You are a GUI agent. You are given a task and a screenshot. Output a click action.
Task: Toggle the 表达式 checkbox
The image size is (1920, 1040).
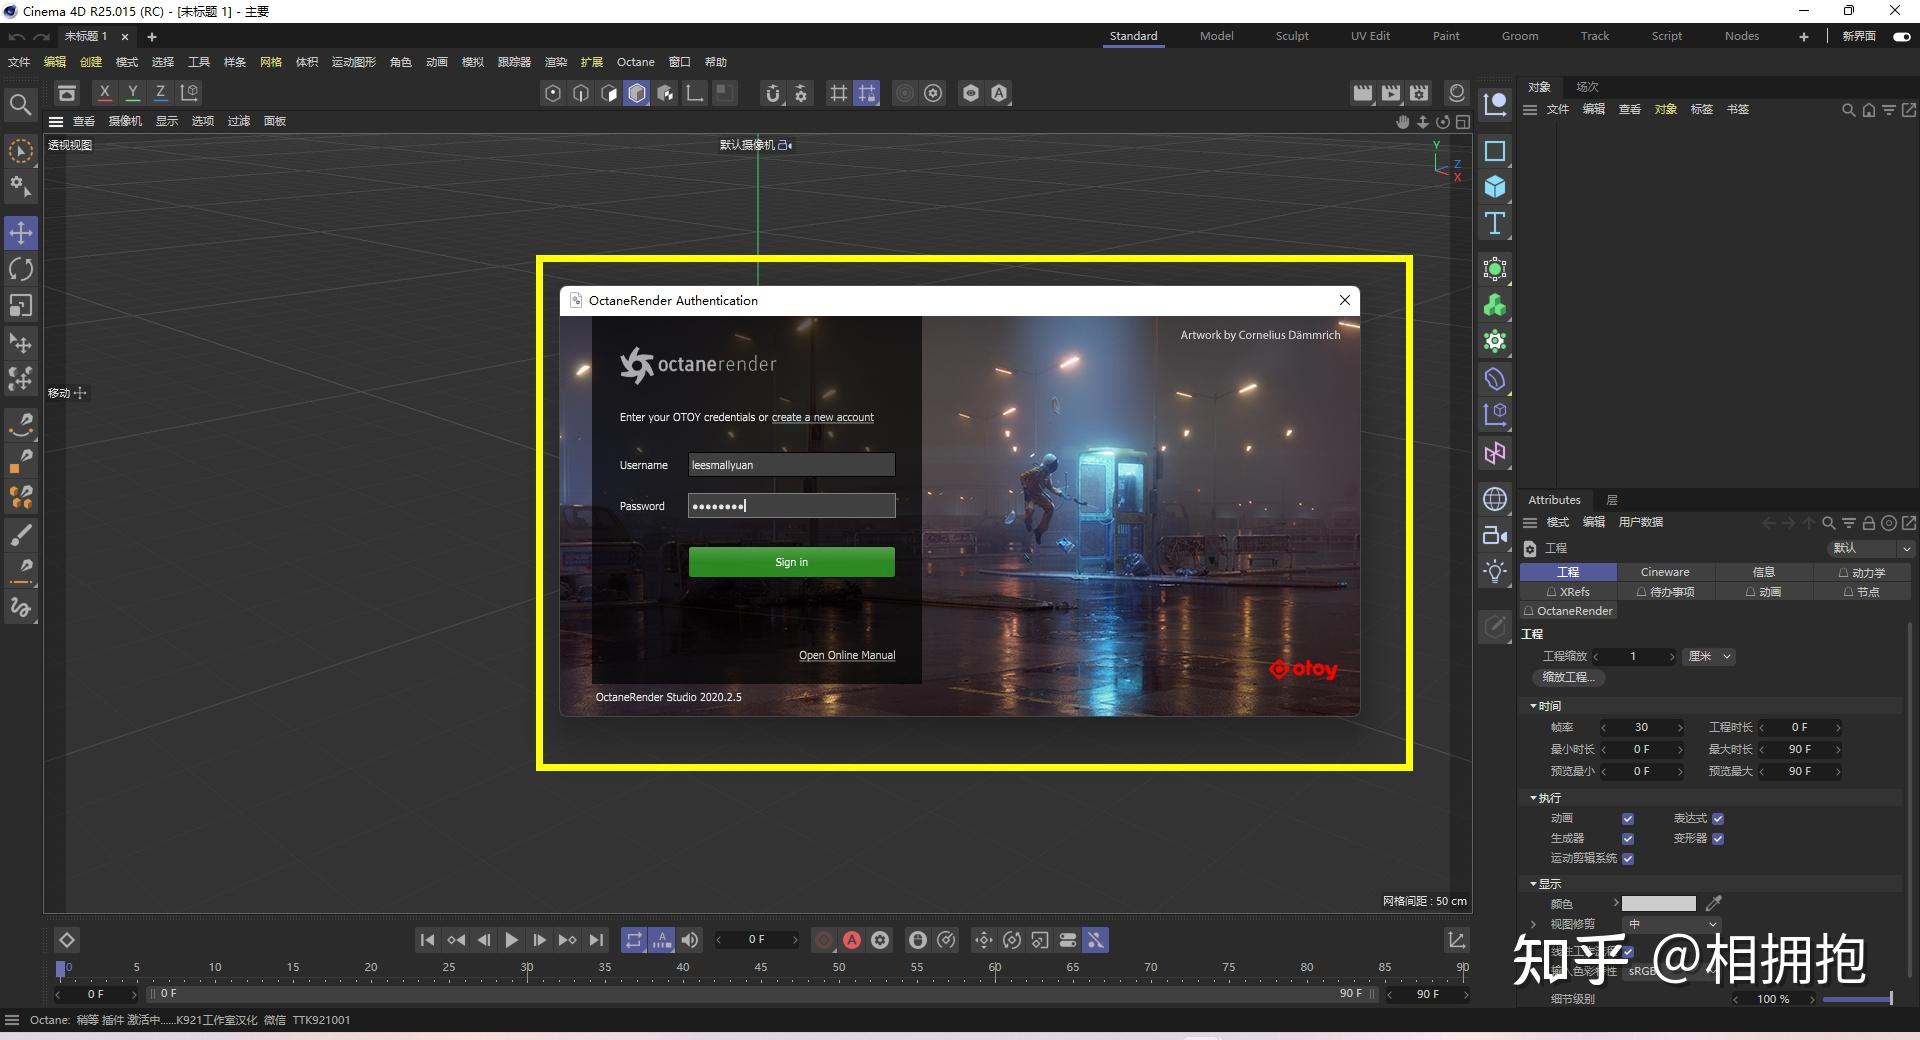pyautogui.click(x=1718, y=818)
